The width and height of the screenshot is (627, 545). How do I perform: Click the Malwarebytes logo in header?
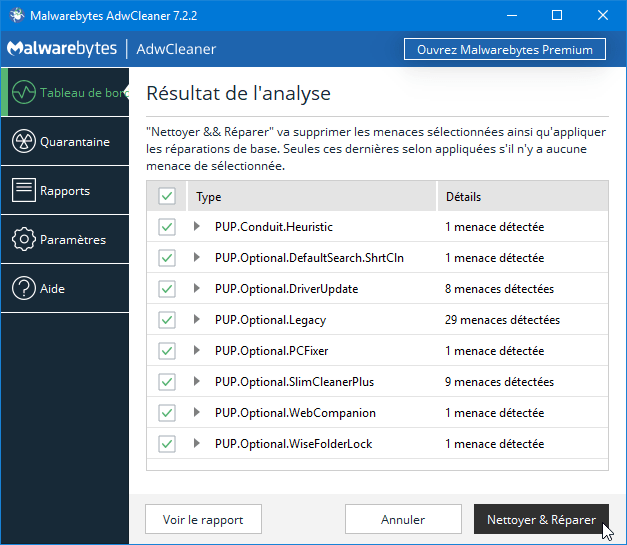coord(62,49)
